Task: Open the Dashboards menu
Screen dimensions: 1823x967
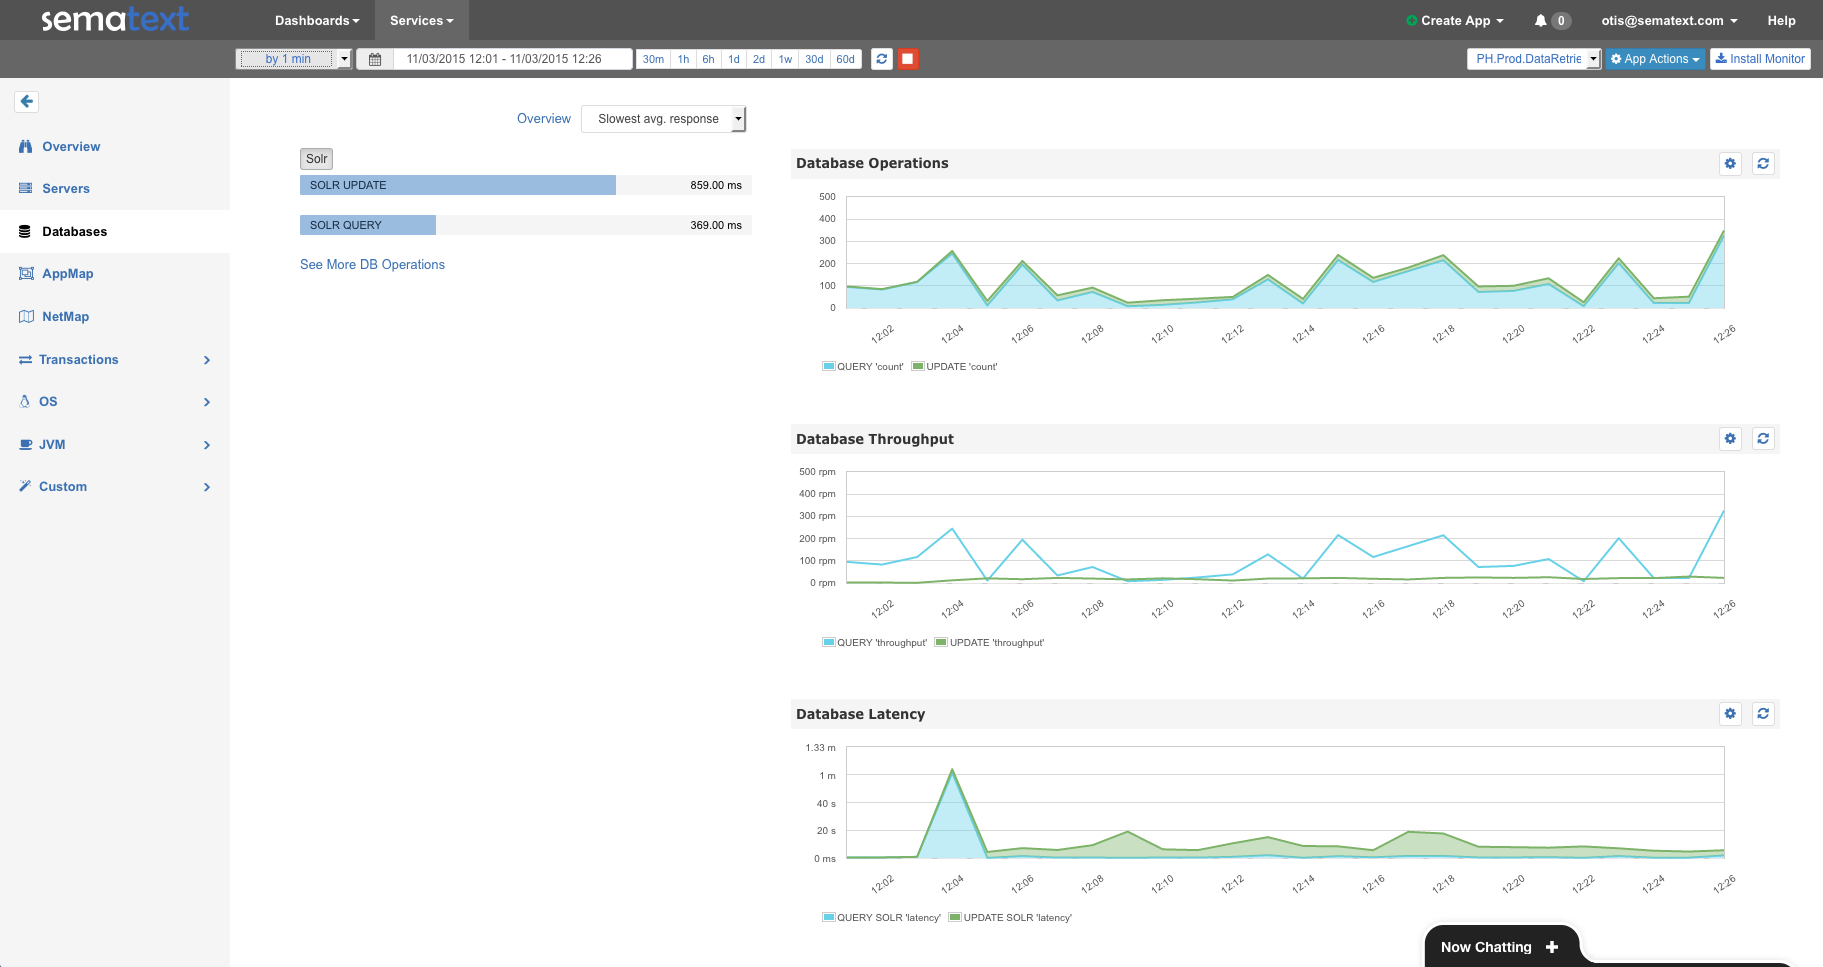Action: (x=317, y=20)
